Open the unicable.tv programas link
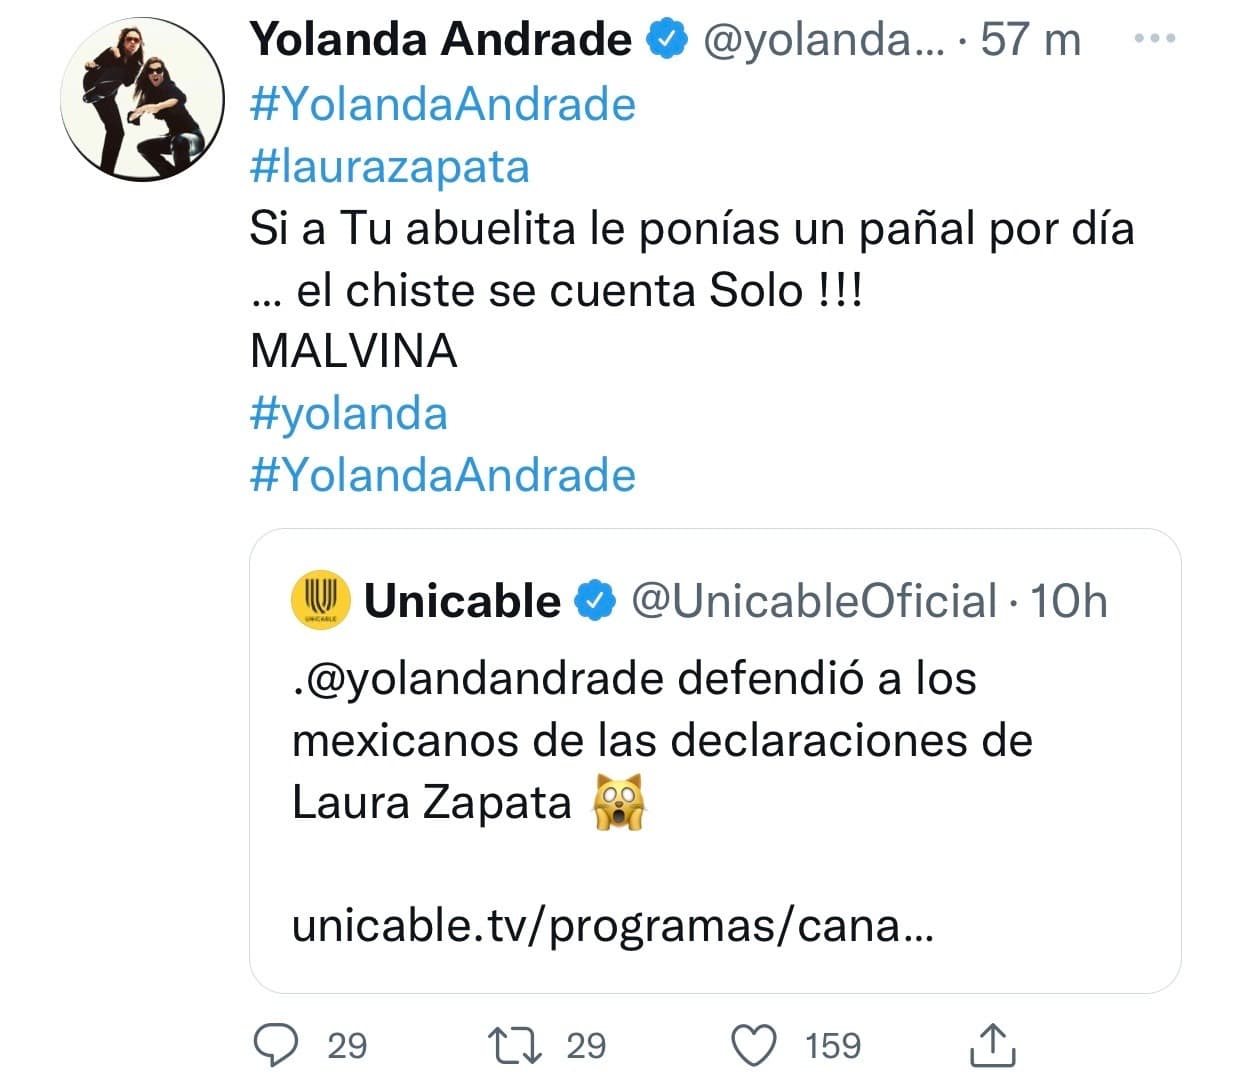The width and height of the screenshot is (1242, 1084). 610,930
